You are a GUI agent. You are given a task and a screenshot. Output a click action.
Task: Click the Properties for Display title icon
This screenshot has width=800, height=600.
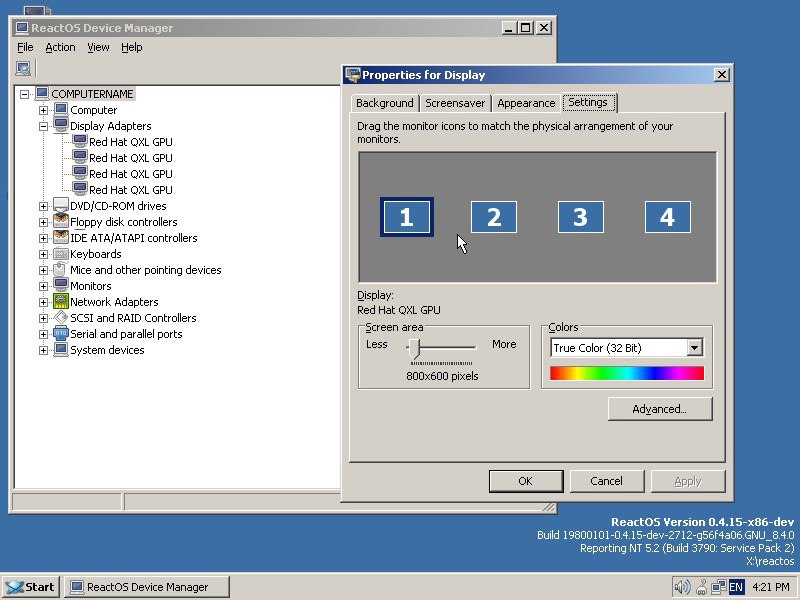(353, 75)
